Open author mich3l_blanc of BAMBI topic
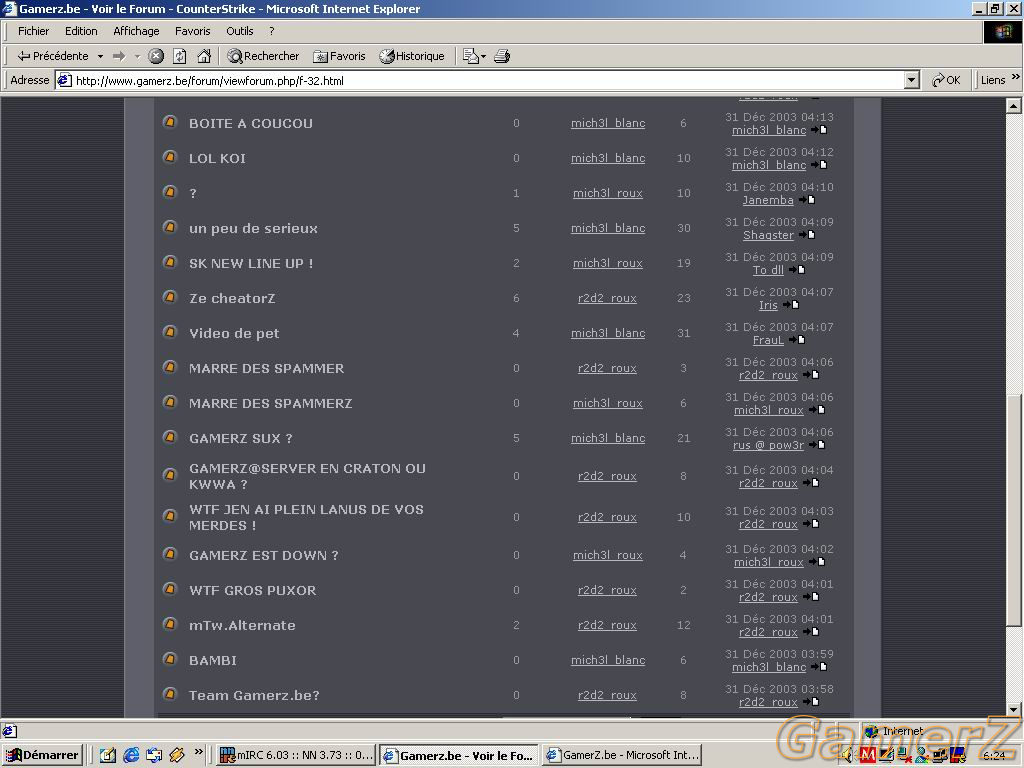 point(608,660)
